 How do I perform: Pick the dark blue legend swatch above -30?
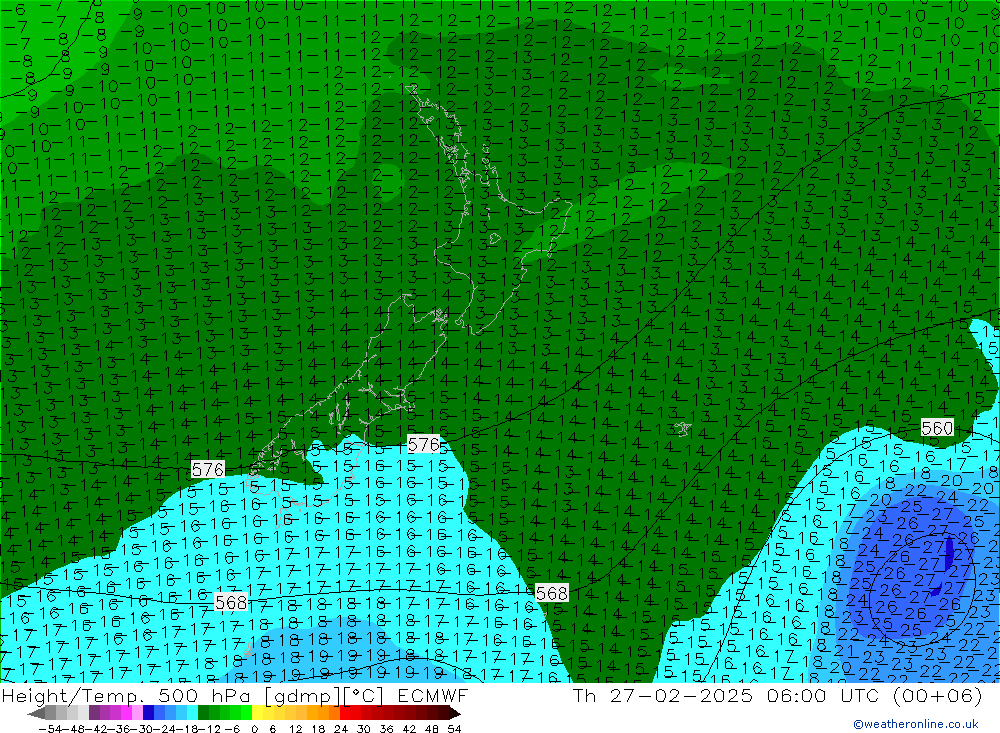coord(148,713)
